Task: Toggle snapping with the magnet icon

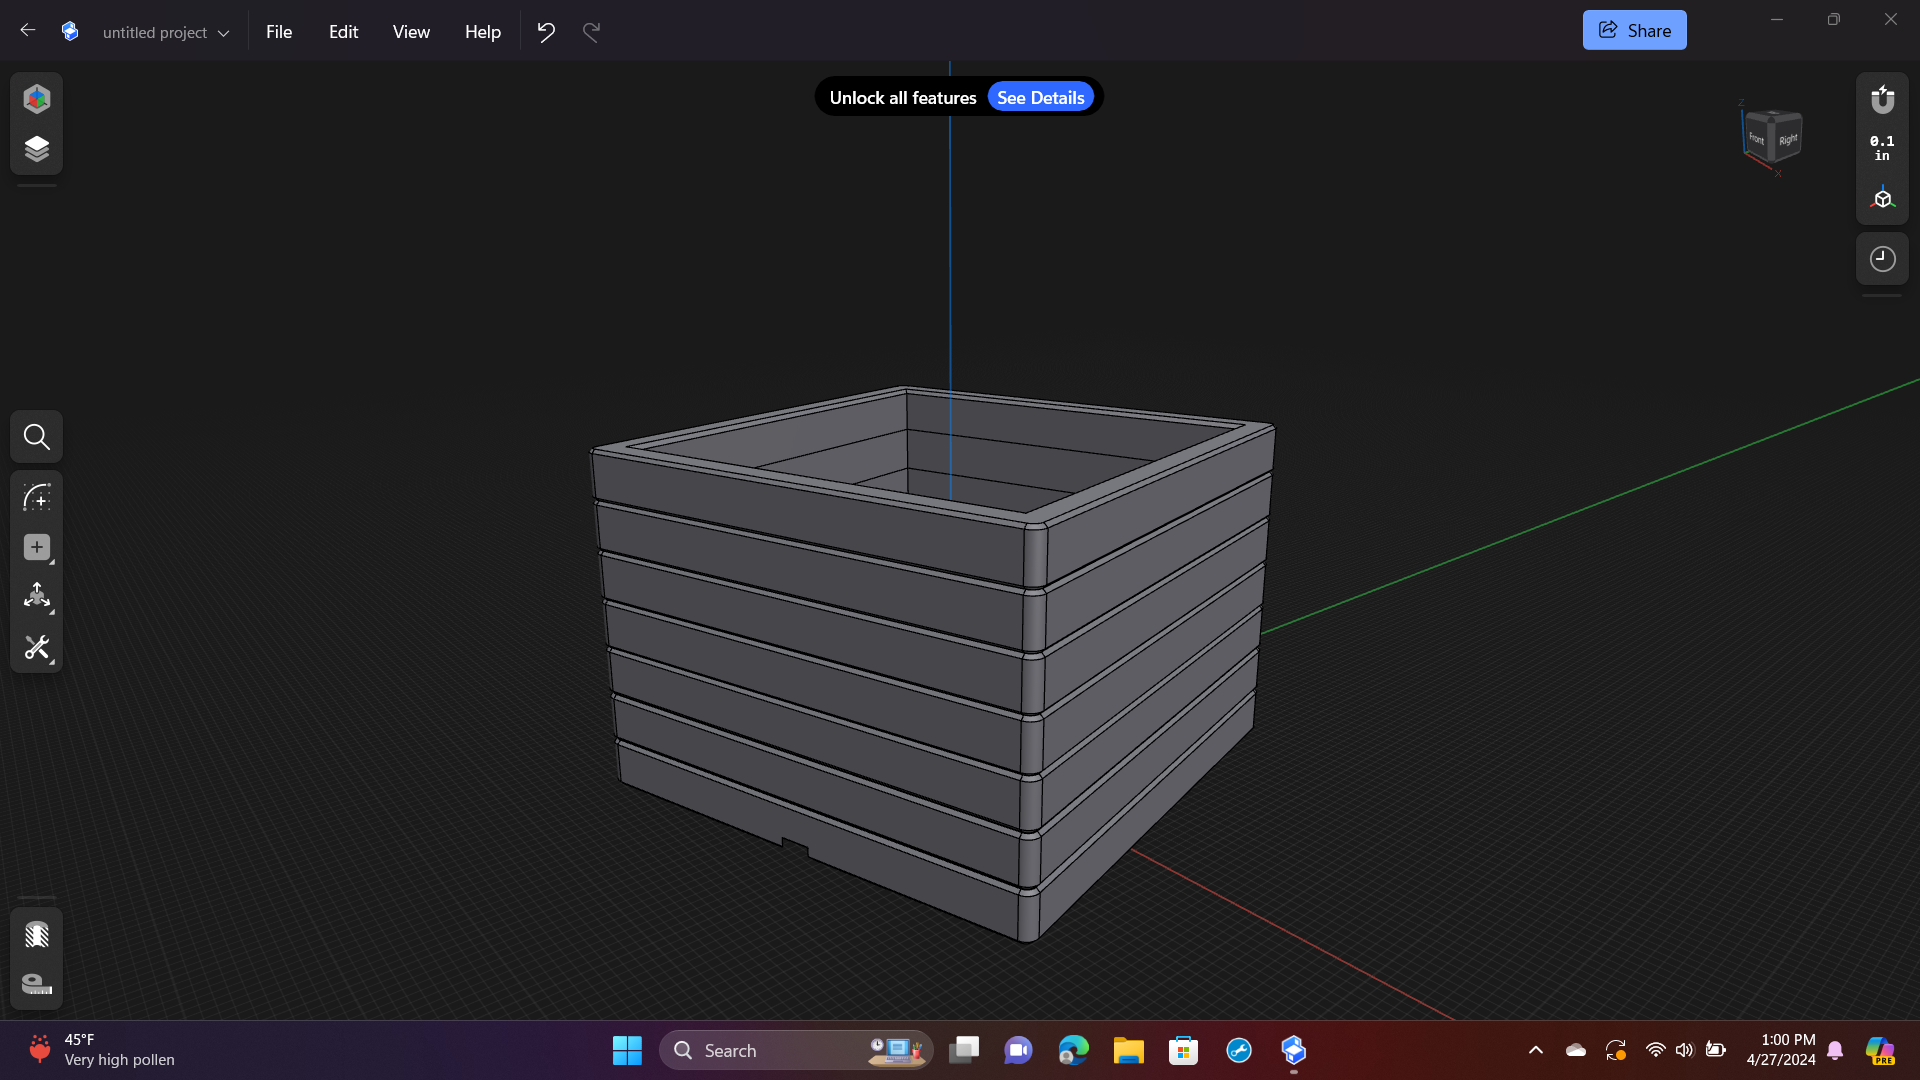Action: coord(1882,99)
